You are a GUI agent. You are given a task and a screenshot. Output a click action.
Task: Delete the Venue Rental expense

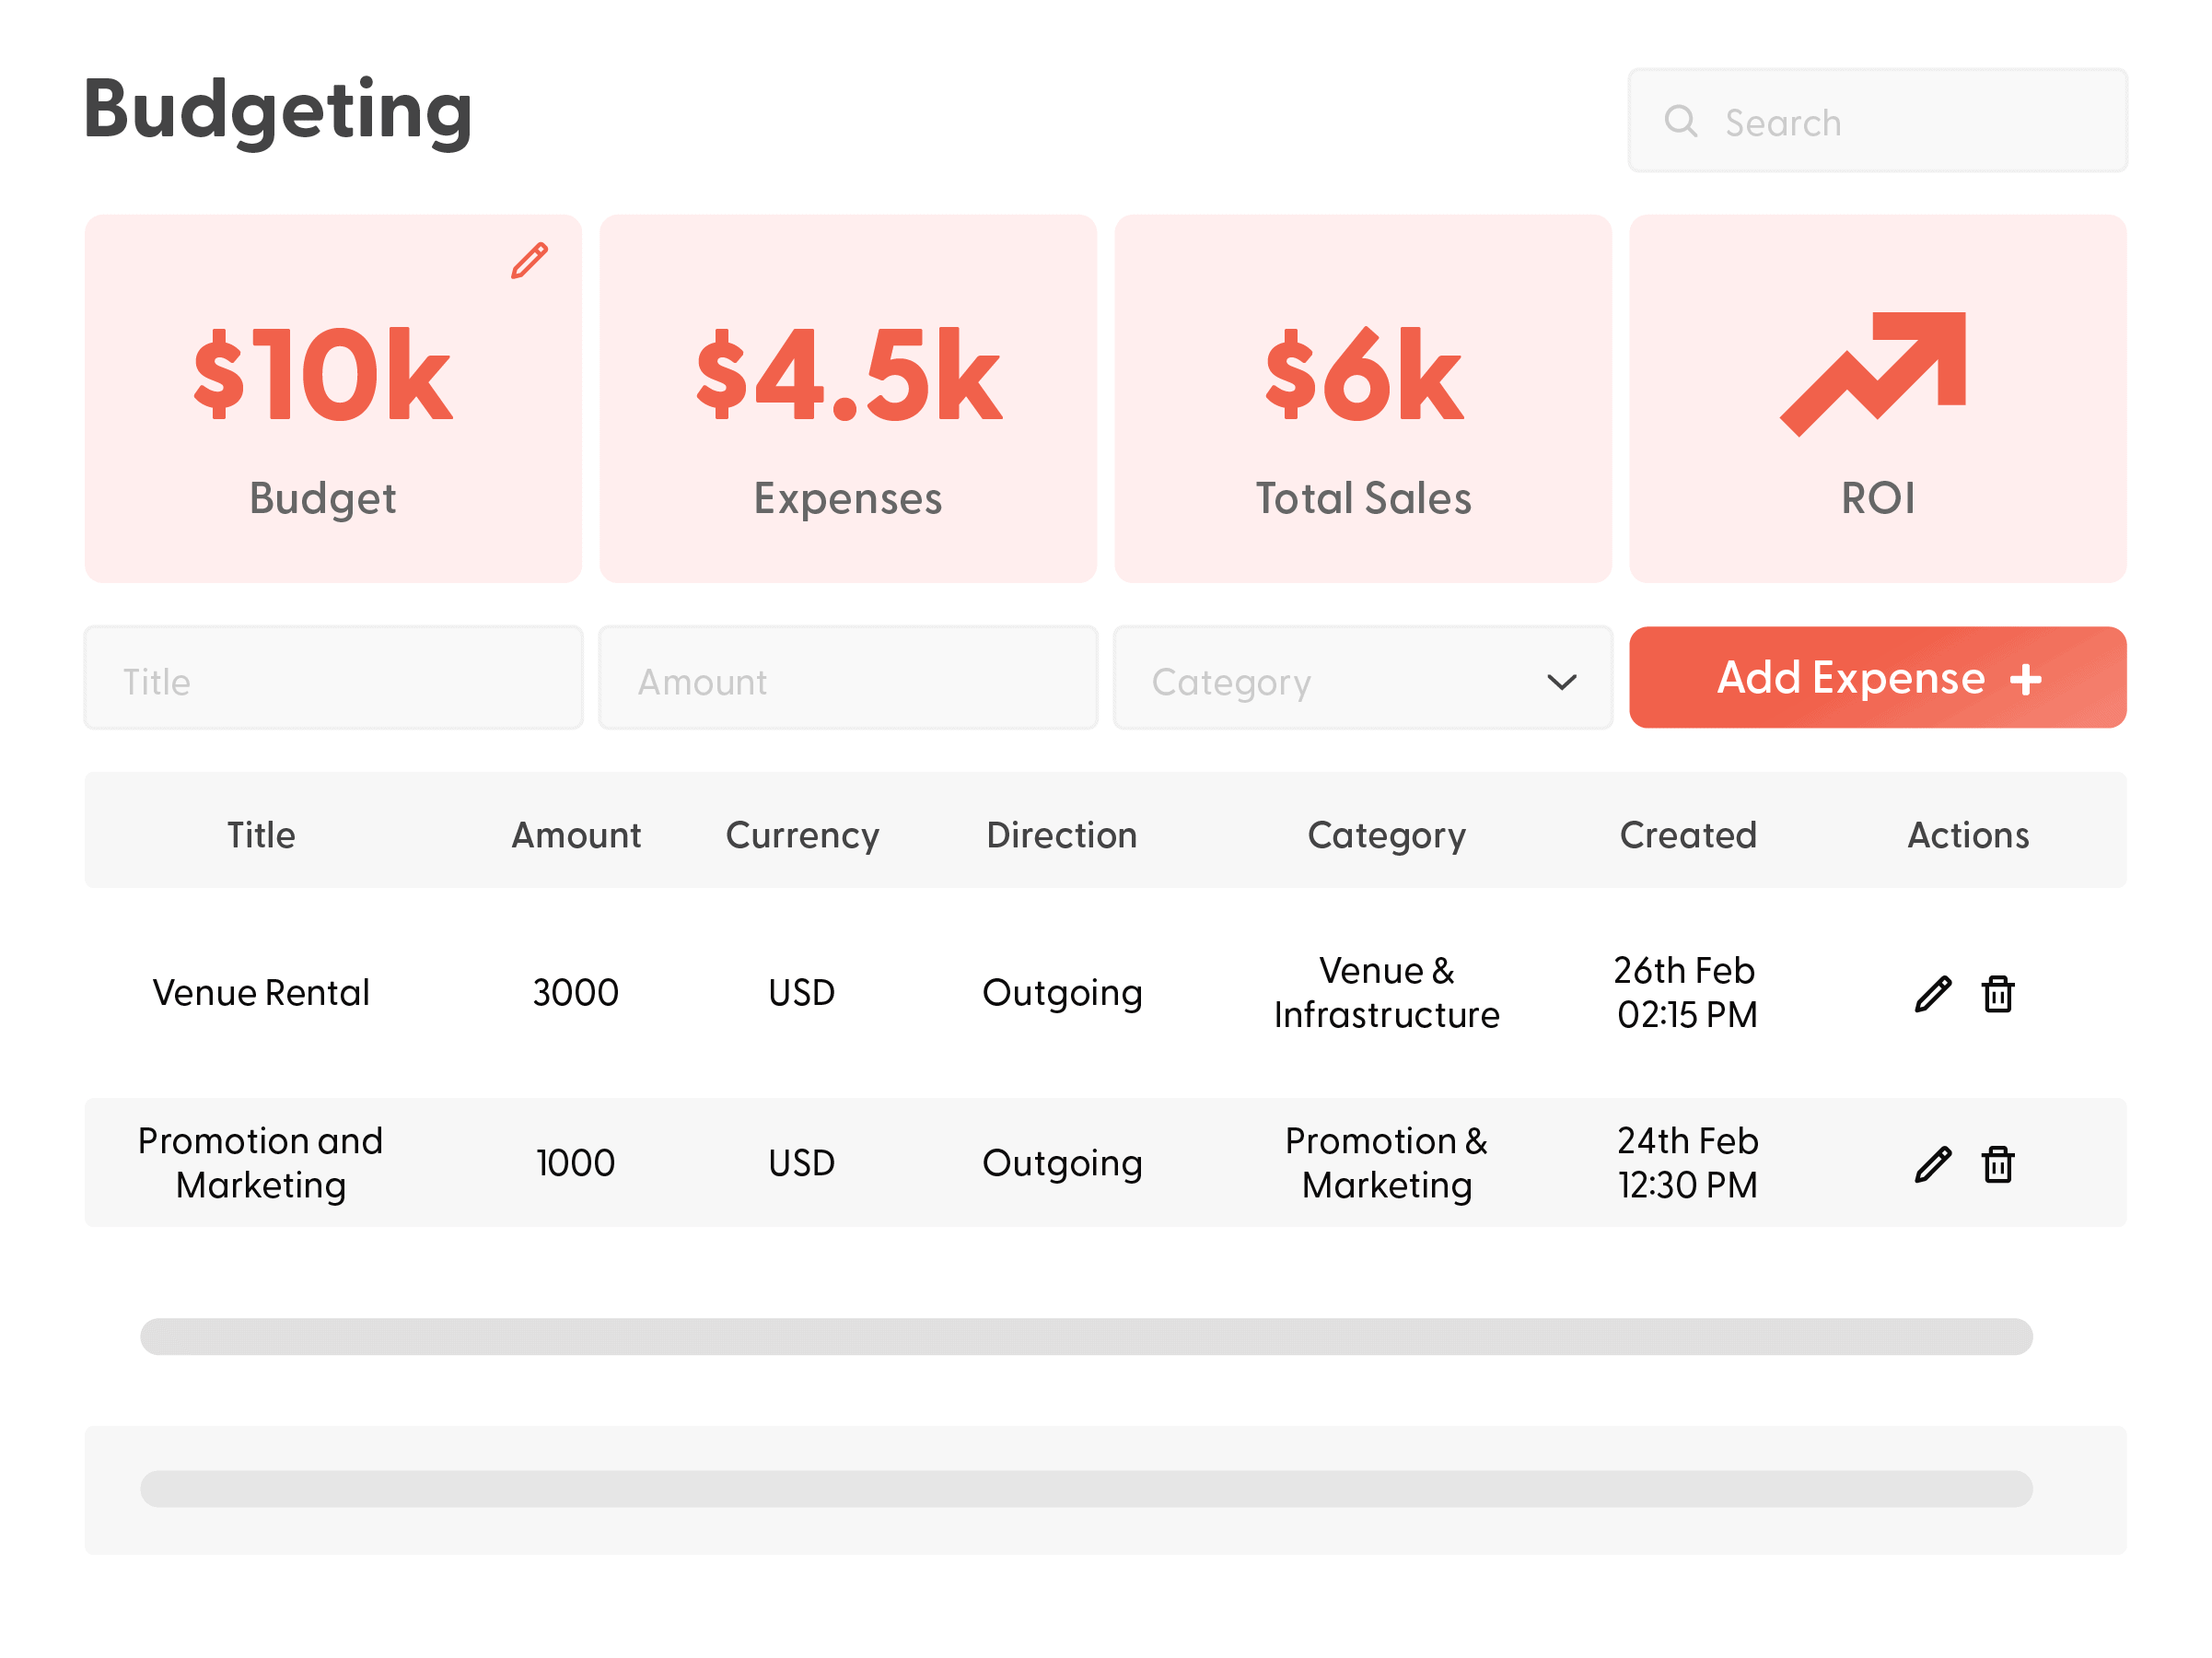(1997, 994)
